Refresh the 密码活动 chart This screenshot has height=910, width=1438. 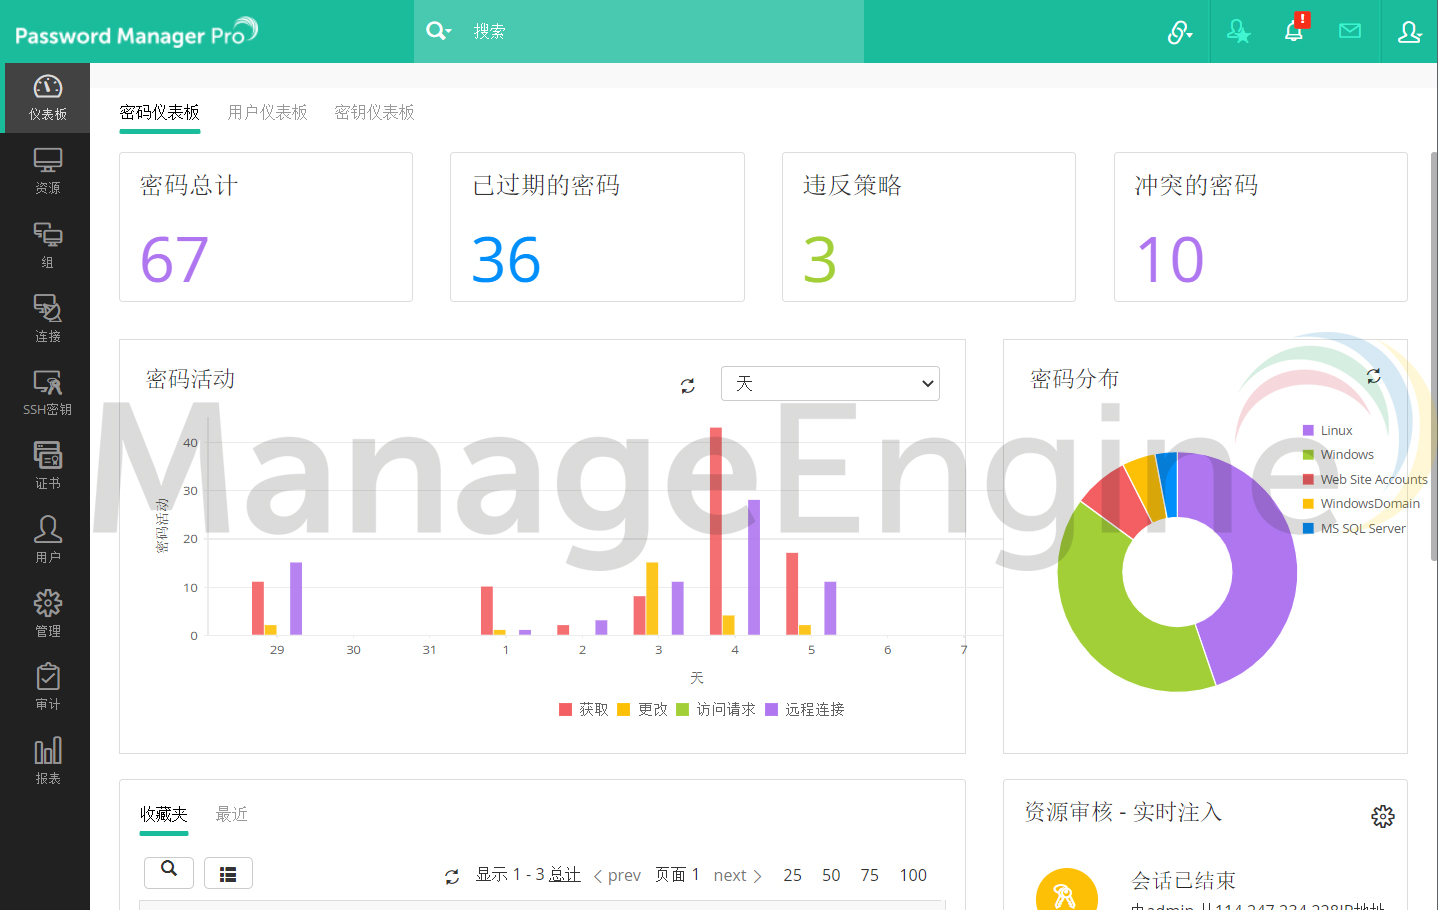(688, 385)
